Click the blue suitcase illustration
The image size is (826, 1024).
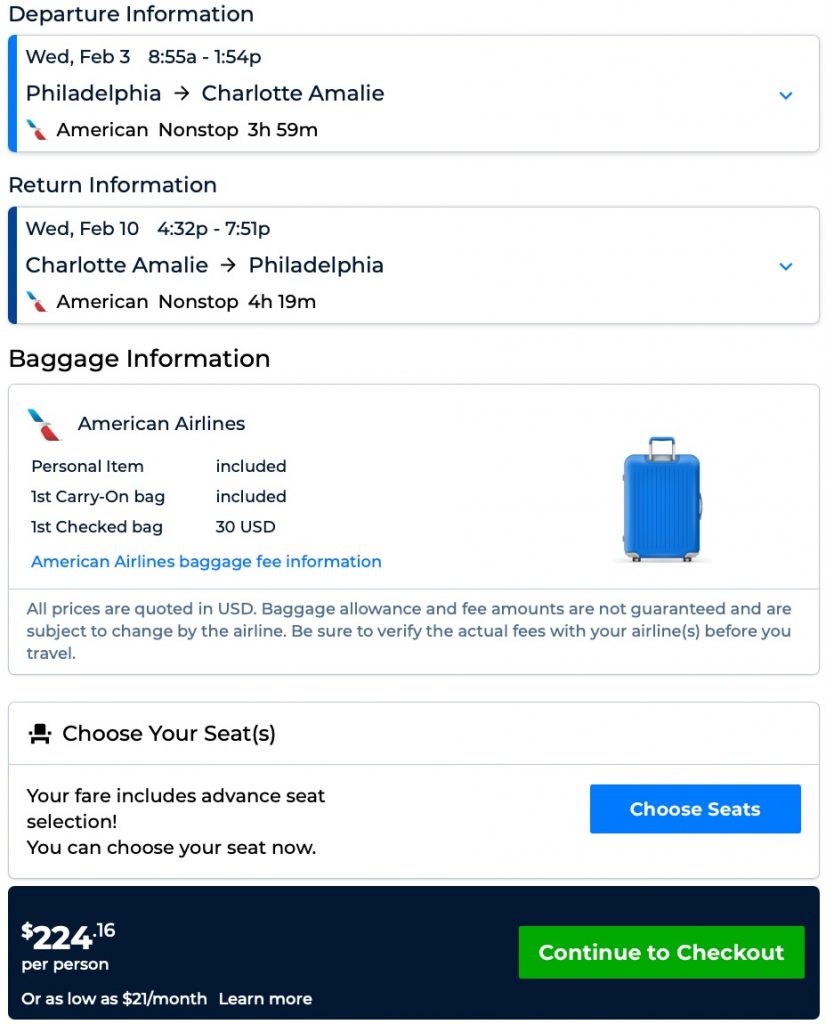click(x=661, y=498)
